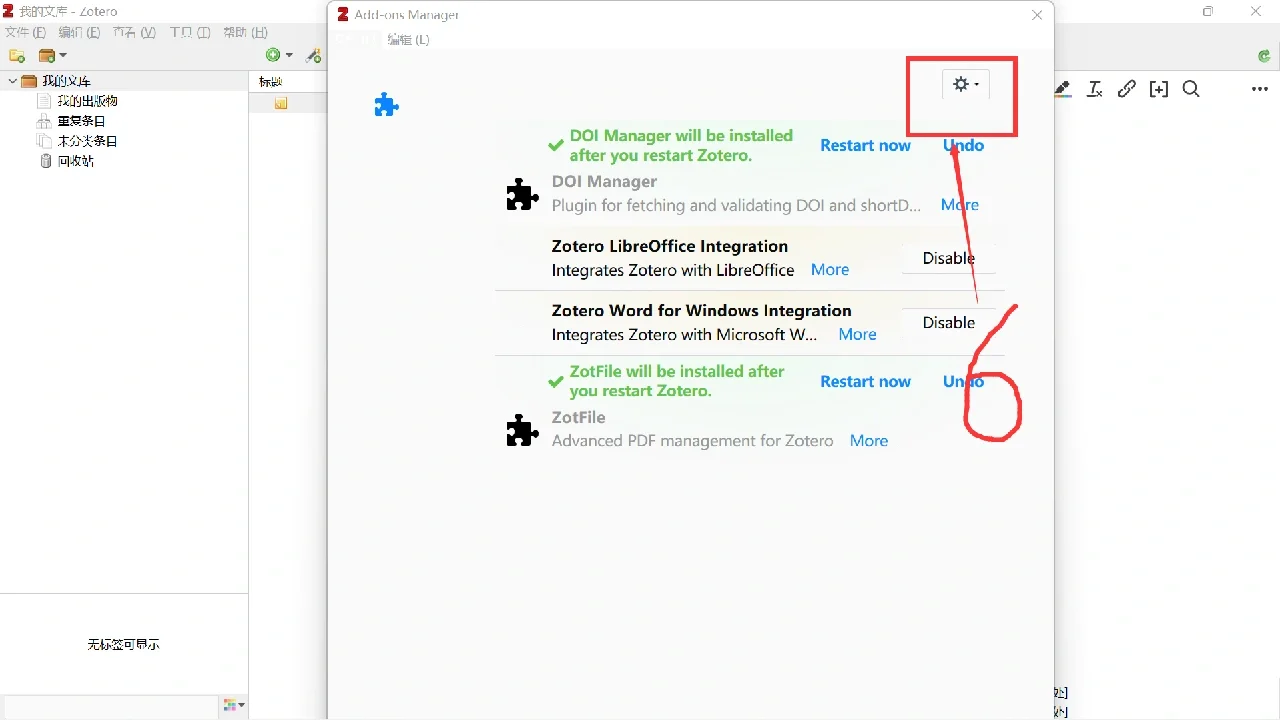Select 我的文库 in the collection tree
This screenshot has height=720, width=1280.
point(66,81)
